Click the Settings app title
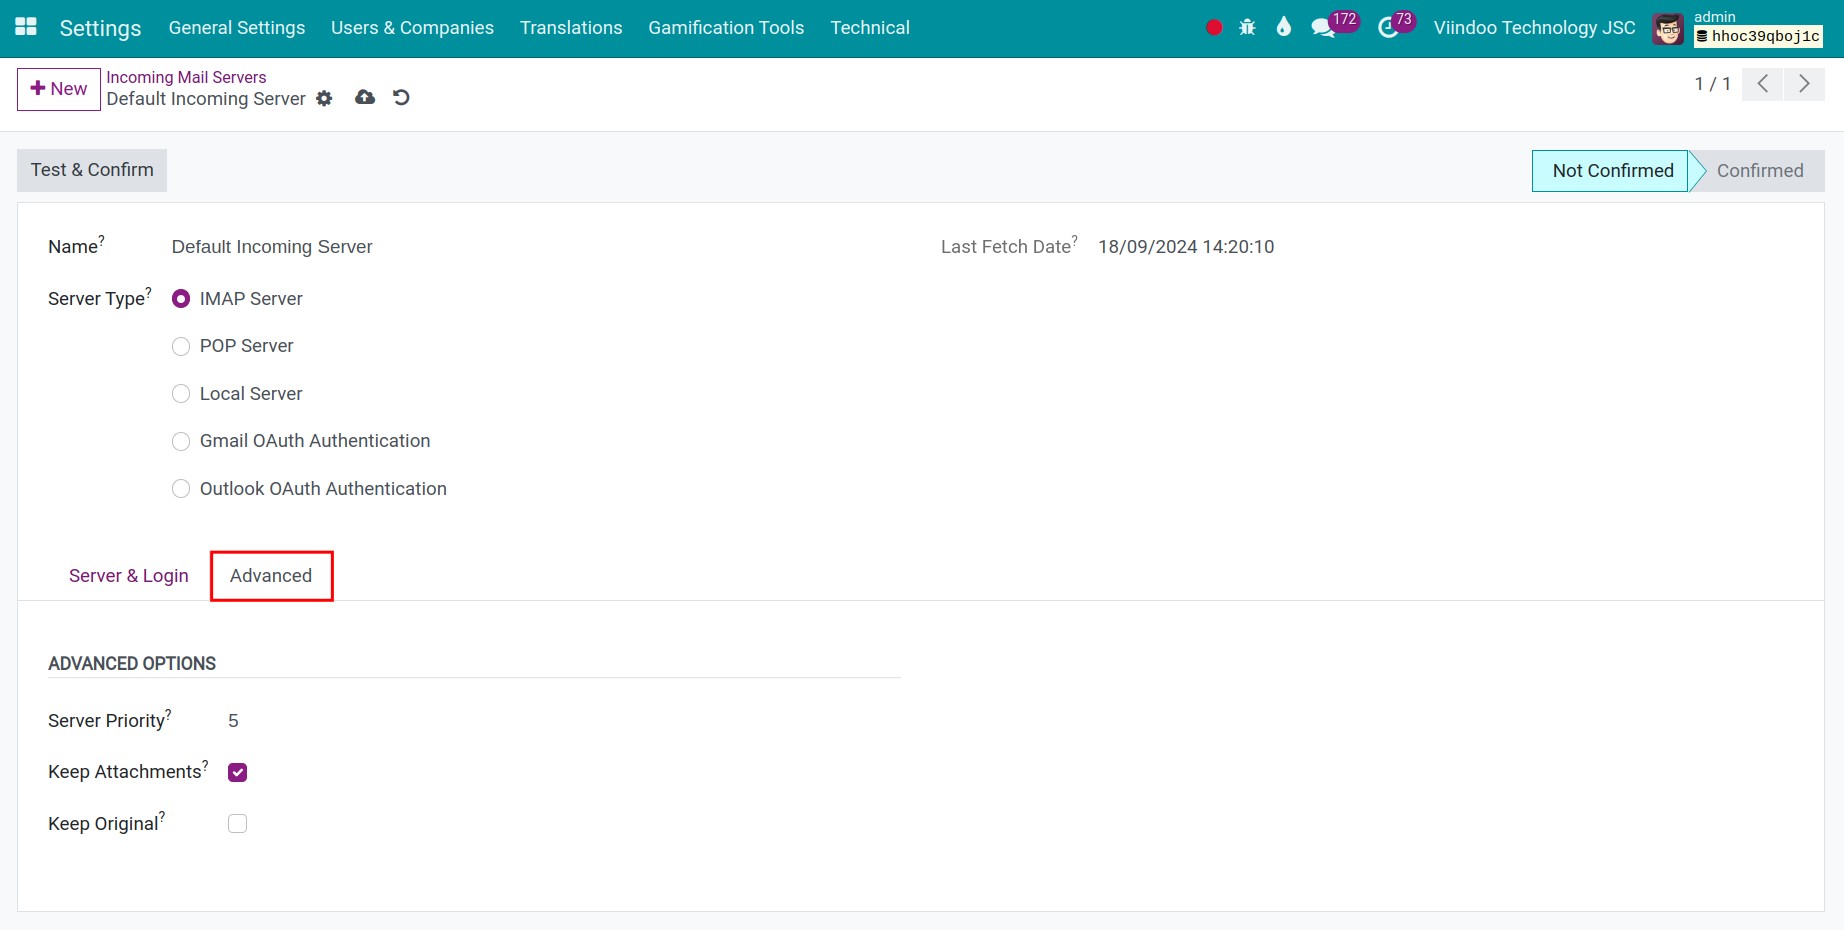Viewport: 1844px width, 930px height. pyautogui.click(x=100, y=28)
